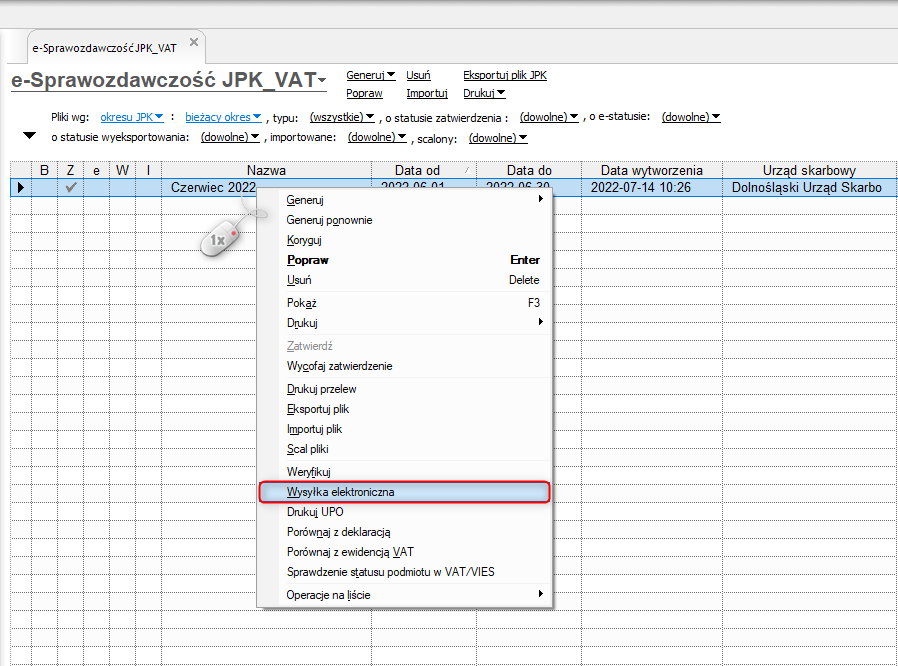The image size is (898, 666).
Task: Sort by Urząd skarbowy column header
Action: [809, 170]
